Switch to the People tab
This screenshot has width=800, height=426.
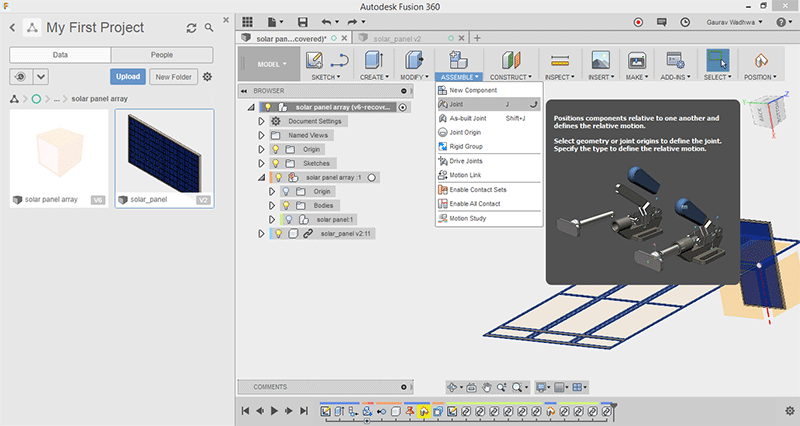pyautogui.click(x=161, y=55)
